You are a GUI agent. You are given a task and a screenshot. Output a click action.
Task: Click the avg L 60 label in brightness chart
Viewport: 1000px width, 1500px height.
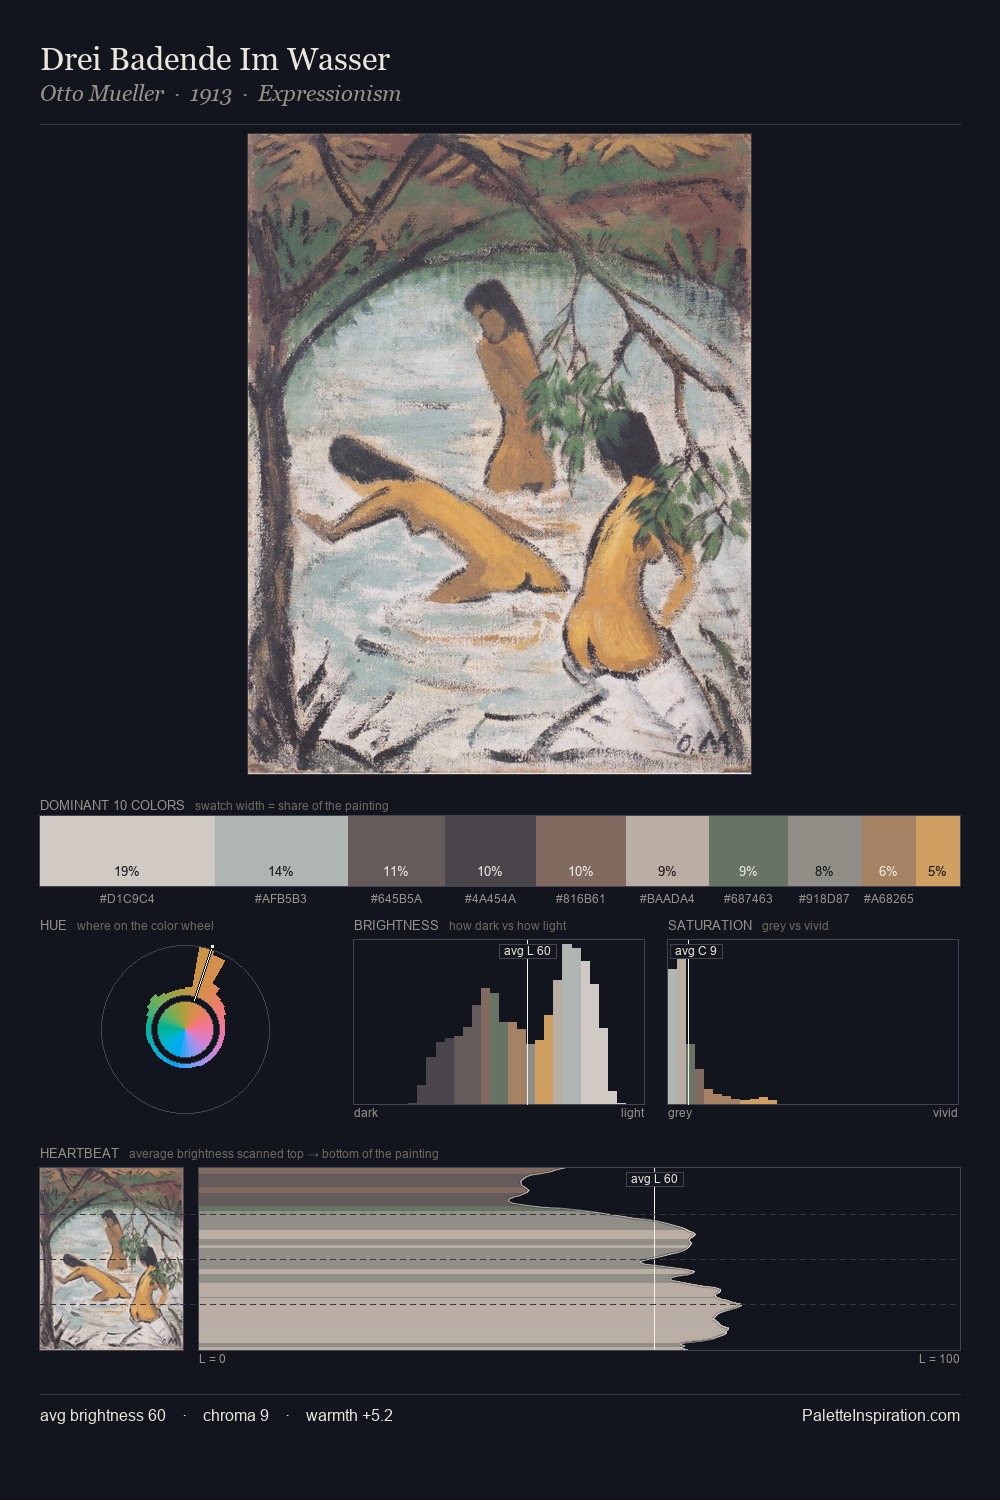(527, 951)
